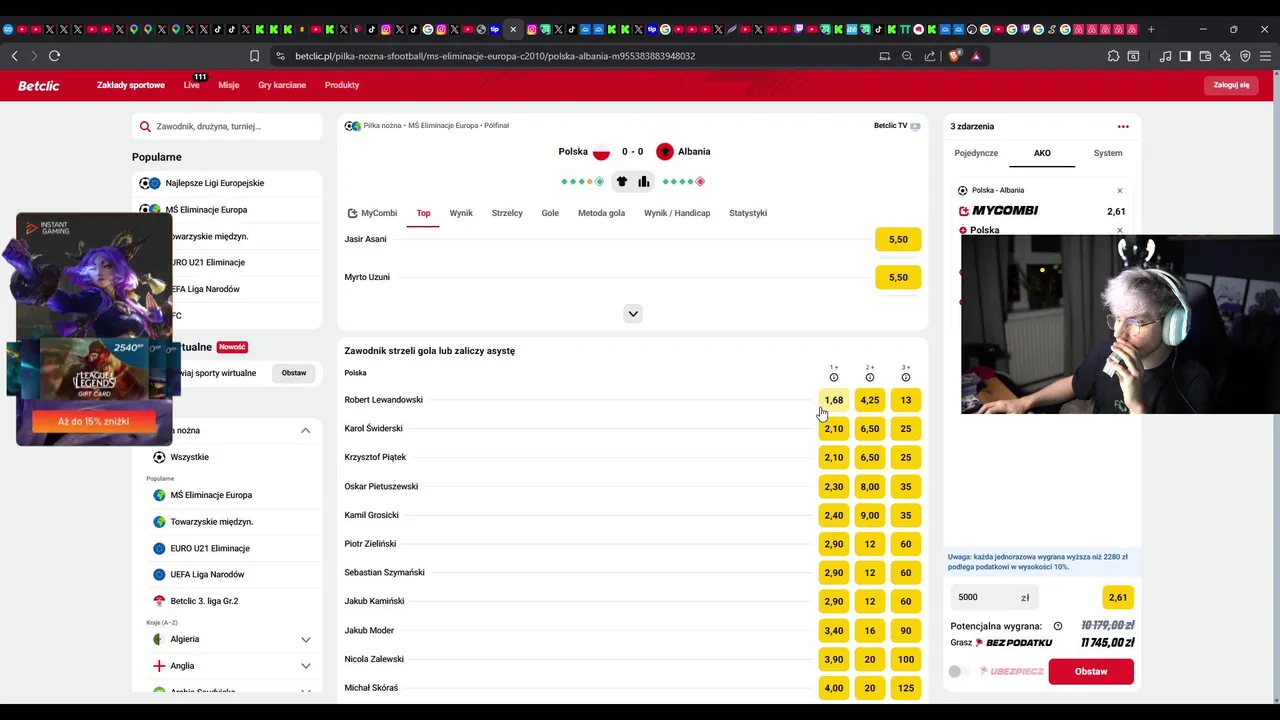Open the match jersey lineup icon
Viewport: 1280px width, 720px height.
tap(622, 181)
